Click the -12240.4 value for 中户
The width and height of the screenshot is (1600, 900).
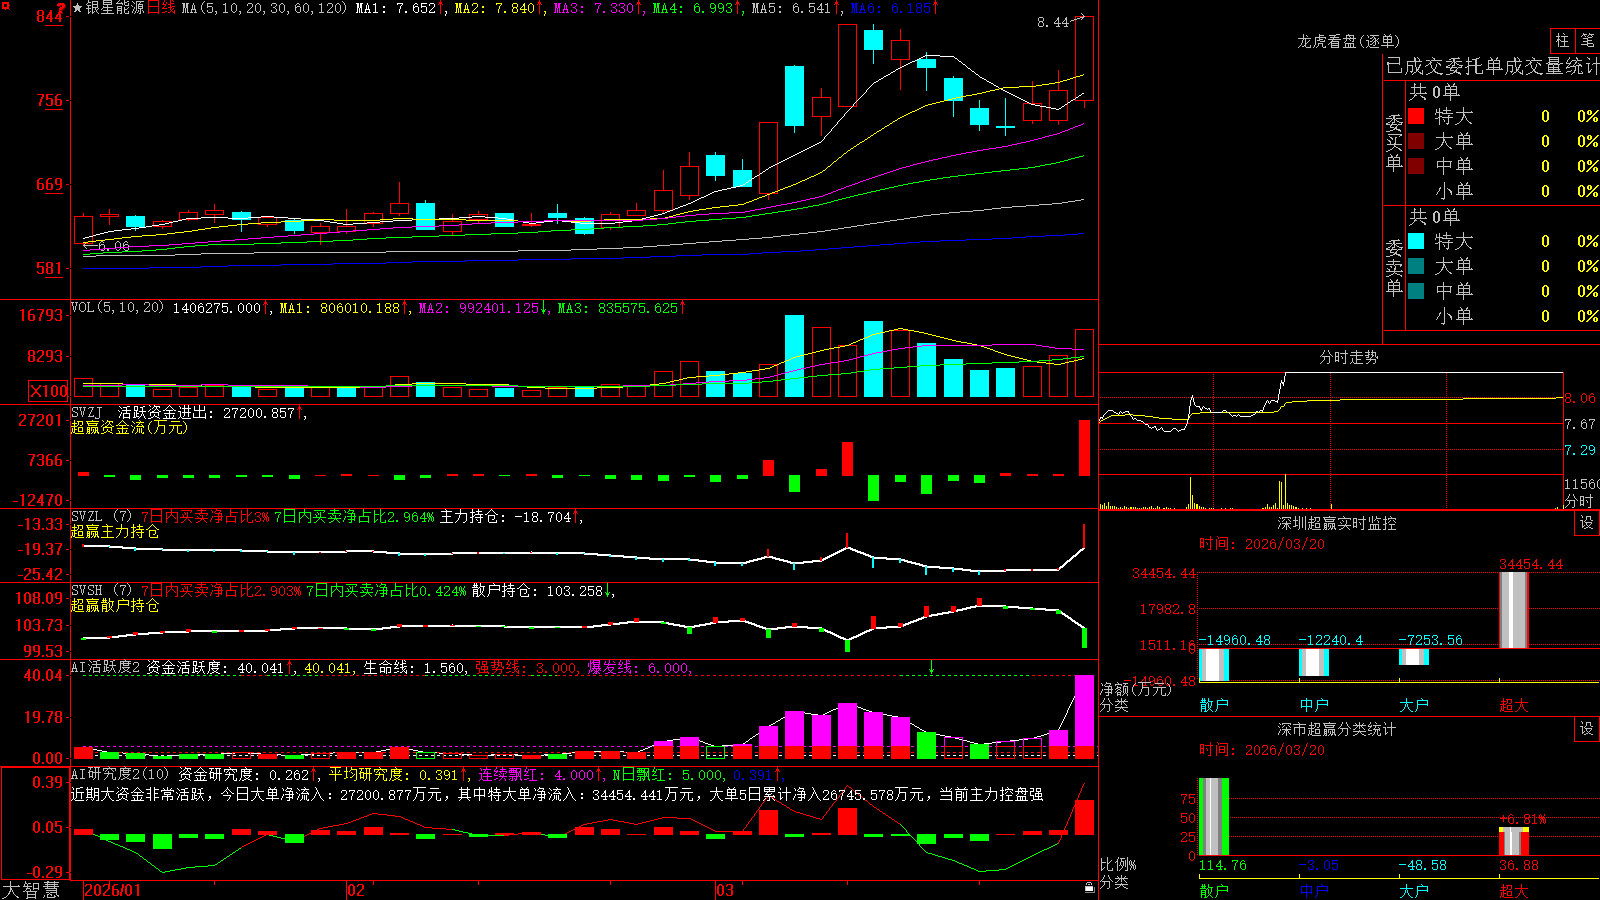pos(1331,640)
